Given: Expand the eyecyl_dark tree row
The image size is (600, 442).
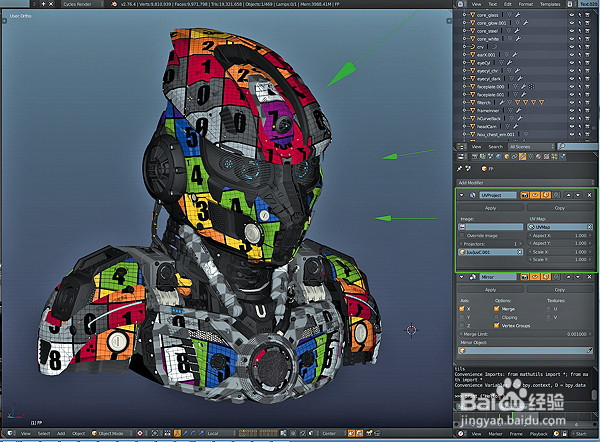Looking at the screenshot, I should (464, 78).
